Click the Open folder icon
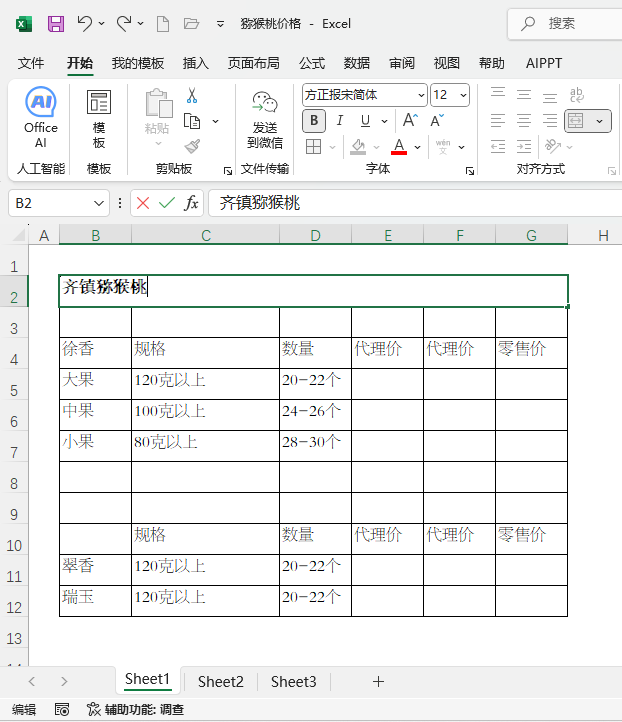622x722 pixels. [x=191, y=23]
